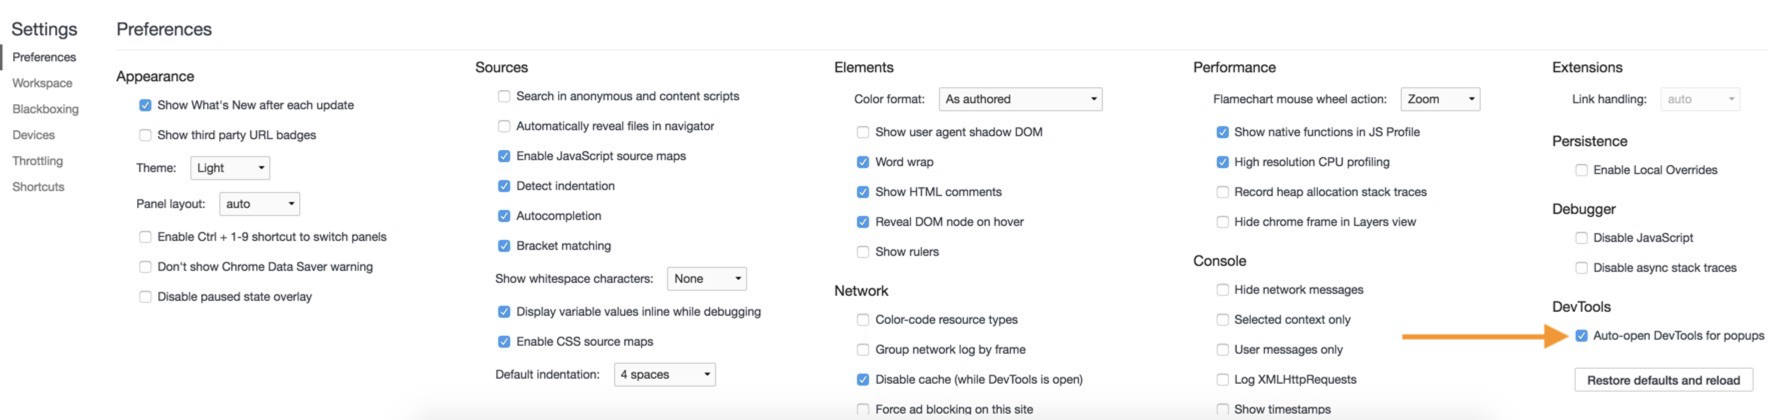Open the Theme dropdown set to Light

tap(230, 168)
